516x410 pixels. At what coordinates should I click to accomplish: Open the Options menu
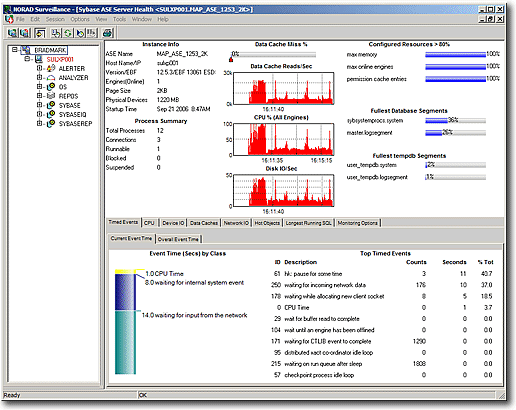[80, 19]
